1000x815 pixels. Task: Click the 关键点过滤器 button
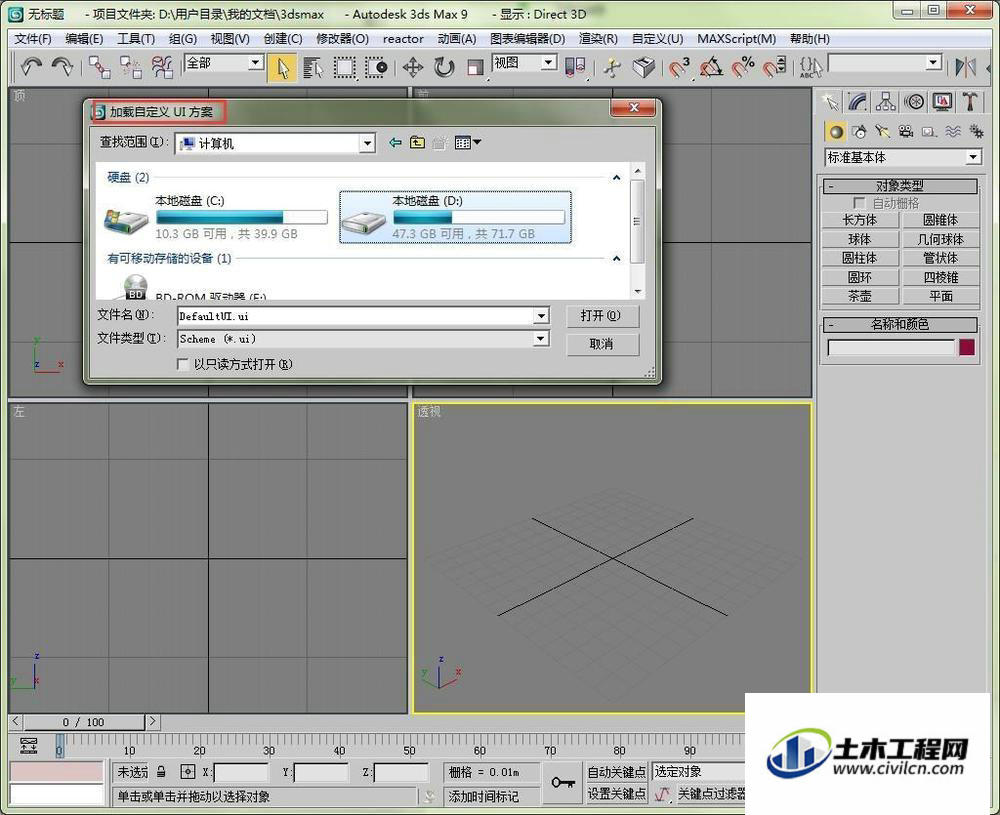tap(711, 794)
